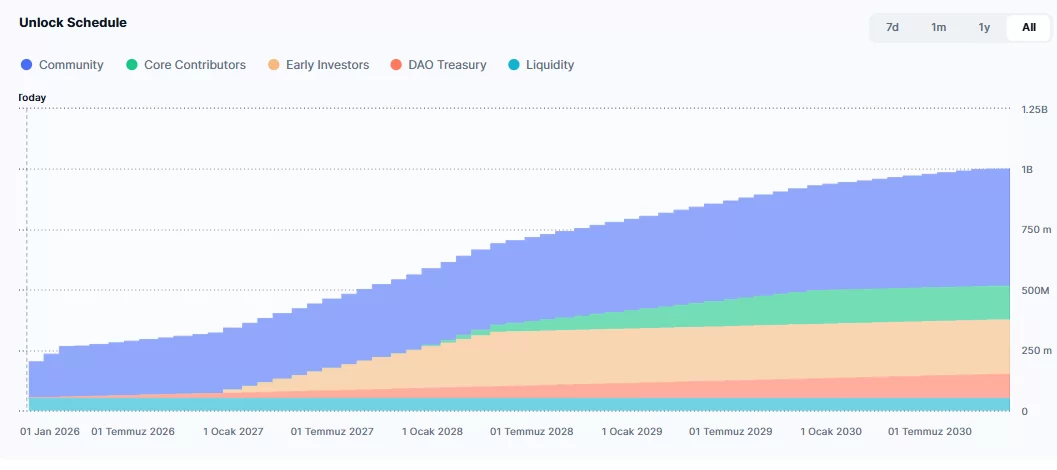Toggle the Liquidity legend text
This screenshot has width=1057, height=470.
(550, 65)
